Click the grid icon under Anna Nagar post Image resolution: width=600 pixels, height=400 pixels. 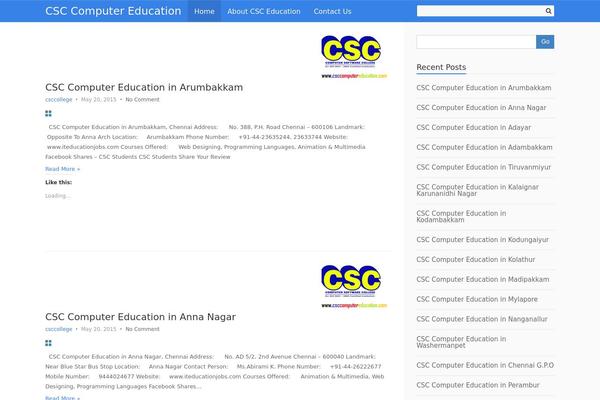point(48,343)
